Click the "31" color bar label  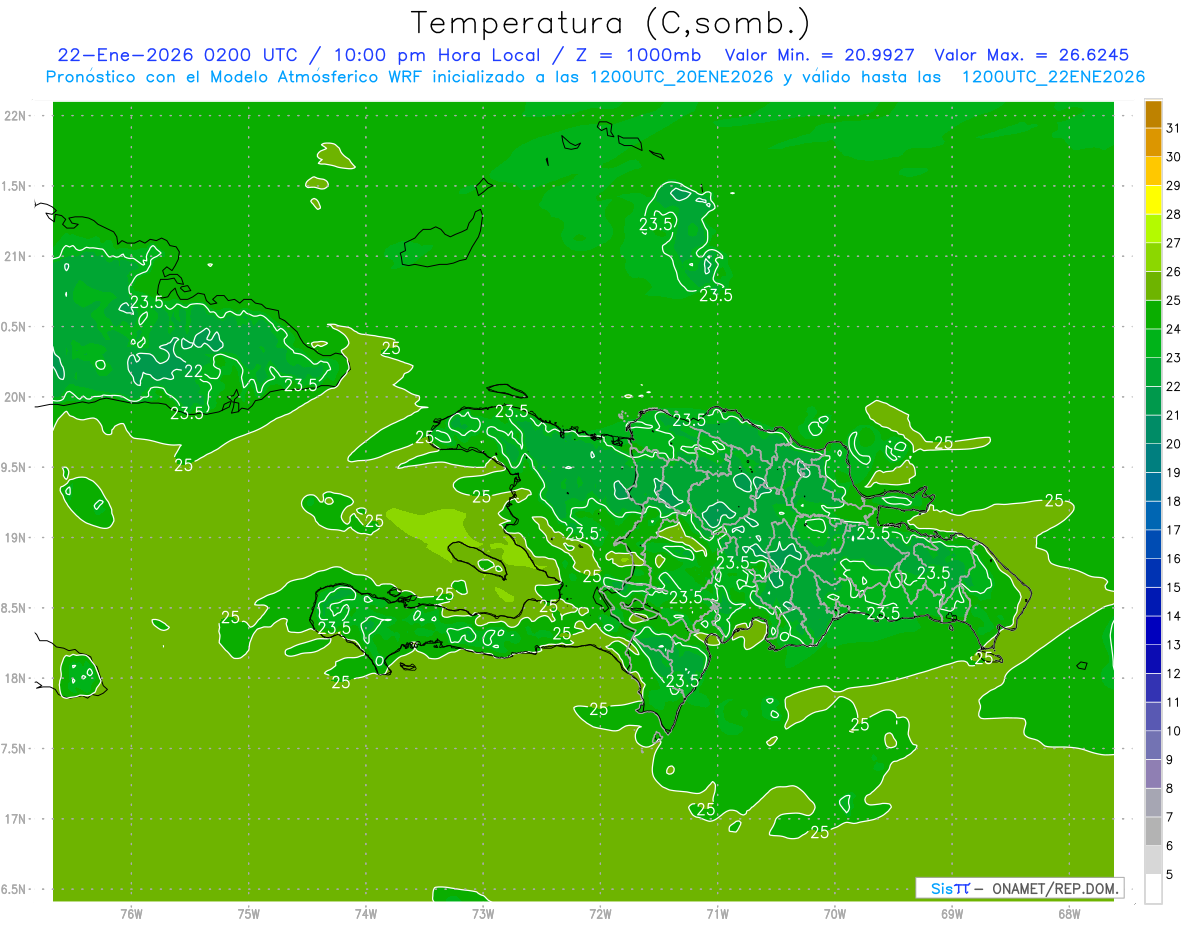click(1174, 128)
